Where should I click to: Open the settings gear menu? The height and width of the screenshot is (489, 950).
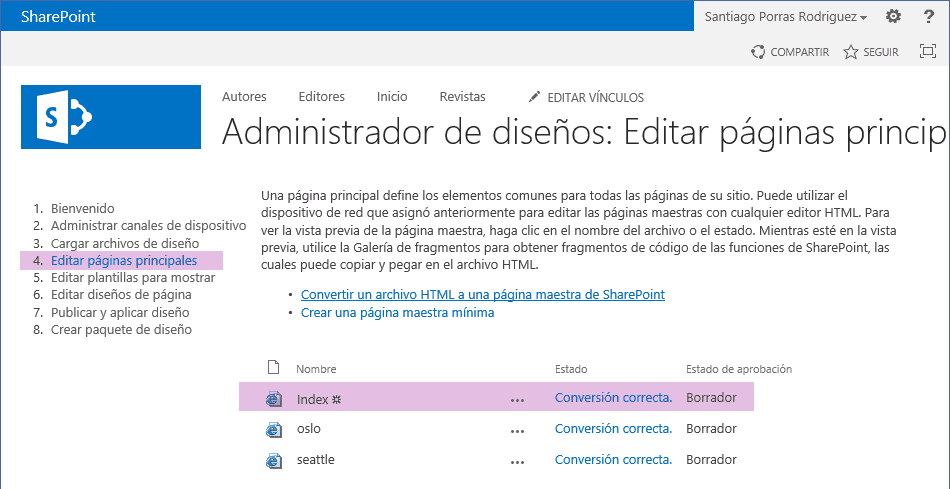[x=893, y=16]
